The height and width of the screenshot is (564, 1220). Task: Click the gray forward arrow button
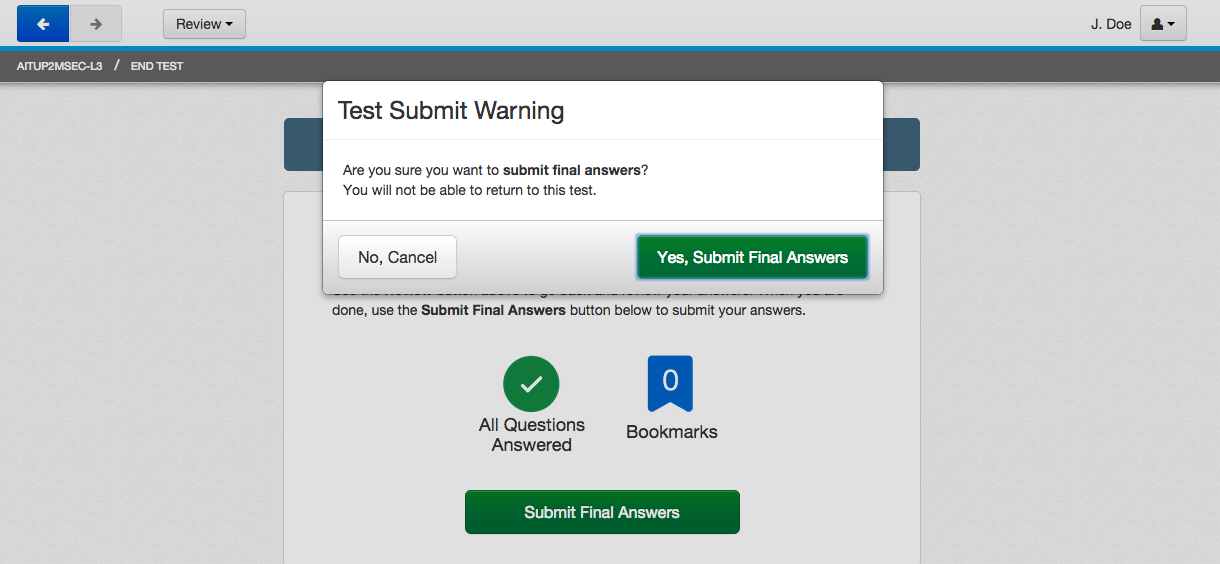coord(96,24)
